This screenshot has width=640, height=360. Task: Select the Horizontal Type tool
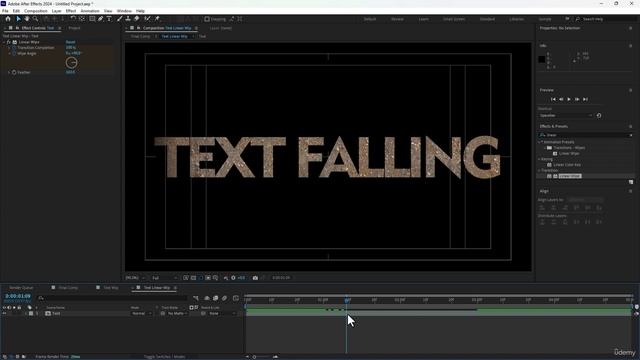[109, 19]
